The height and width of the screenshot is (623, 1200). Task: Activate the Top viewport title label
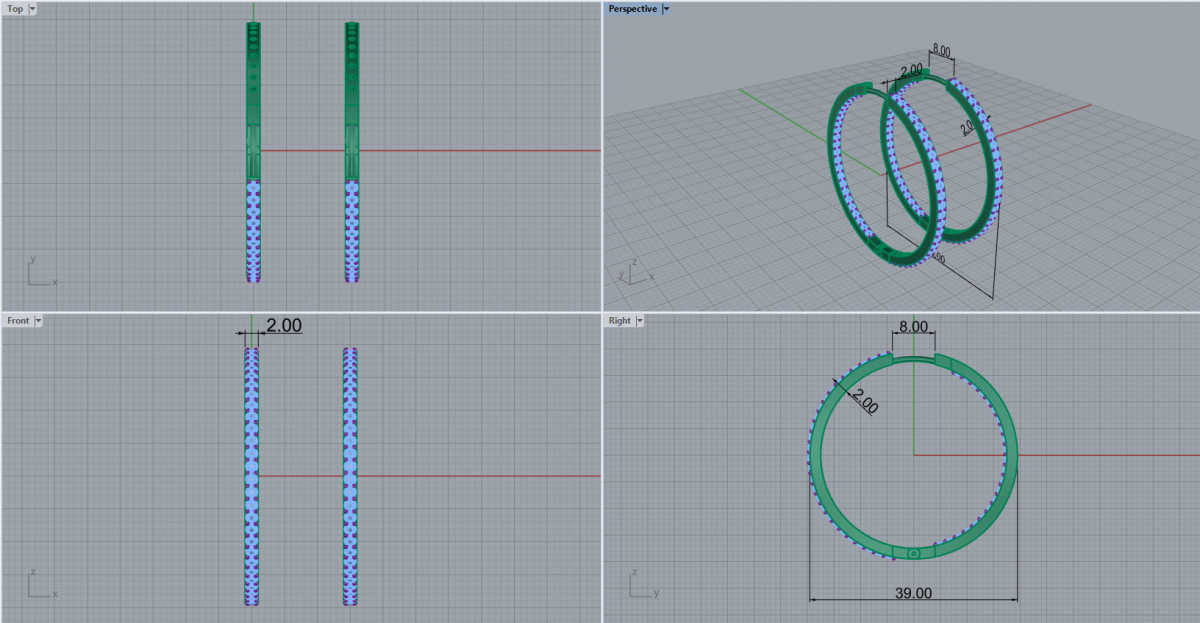16,9
